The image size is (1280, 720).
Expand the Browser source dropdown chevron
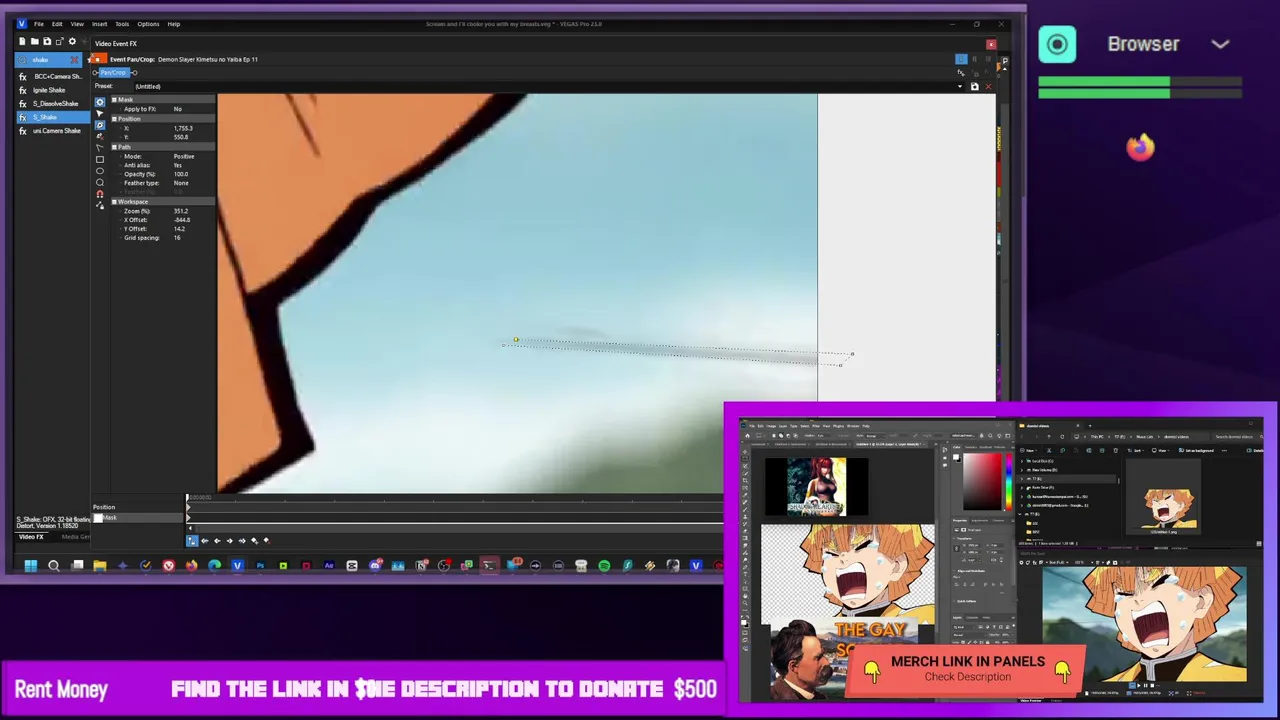point(1220,44)
